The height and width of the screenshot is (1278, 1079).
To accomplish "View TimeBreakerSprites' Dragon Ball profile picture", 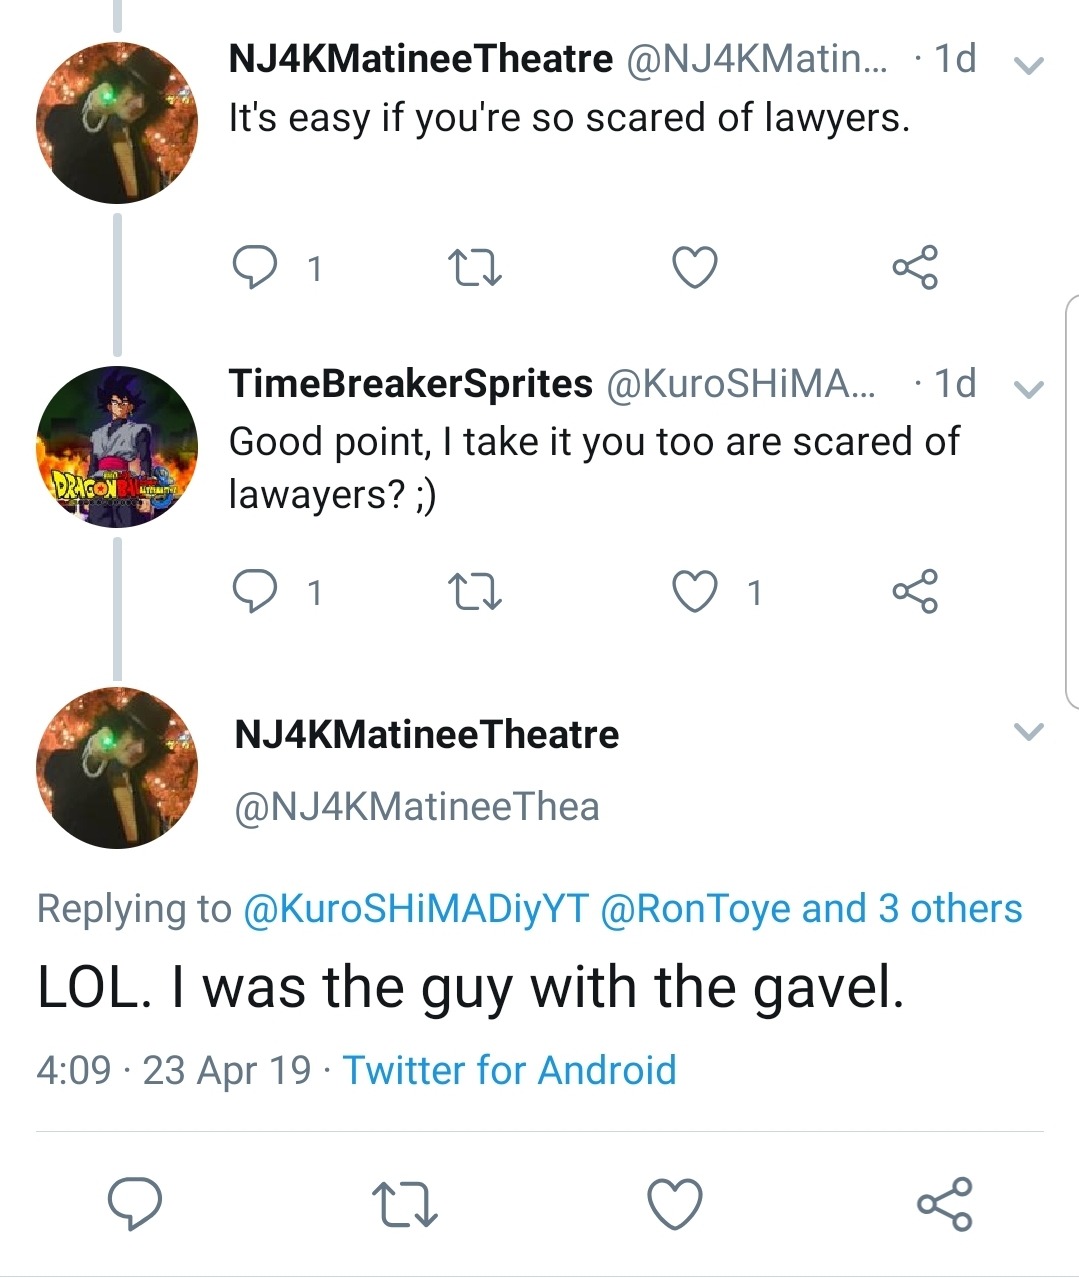I will 117,446.
